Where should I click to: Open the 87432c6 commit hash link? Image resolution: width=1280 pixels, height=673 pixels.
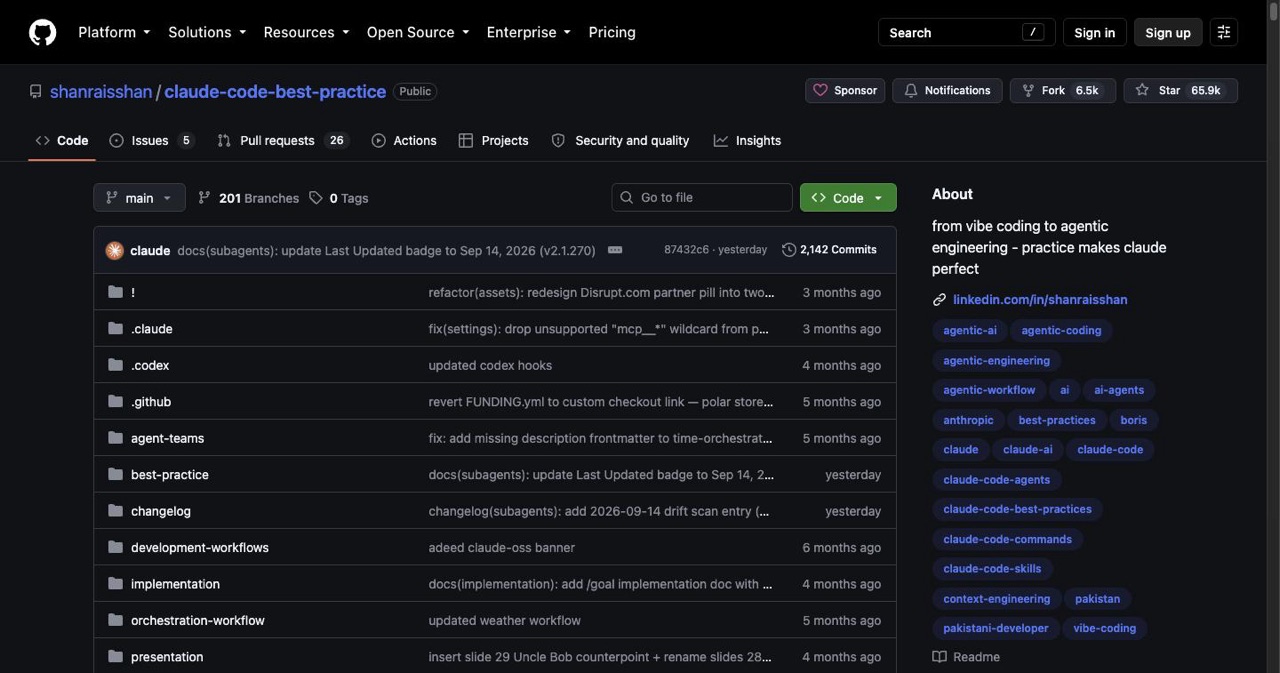(x=686, y=250)
